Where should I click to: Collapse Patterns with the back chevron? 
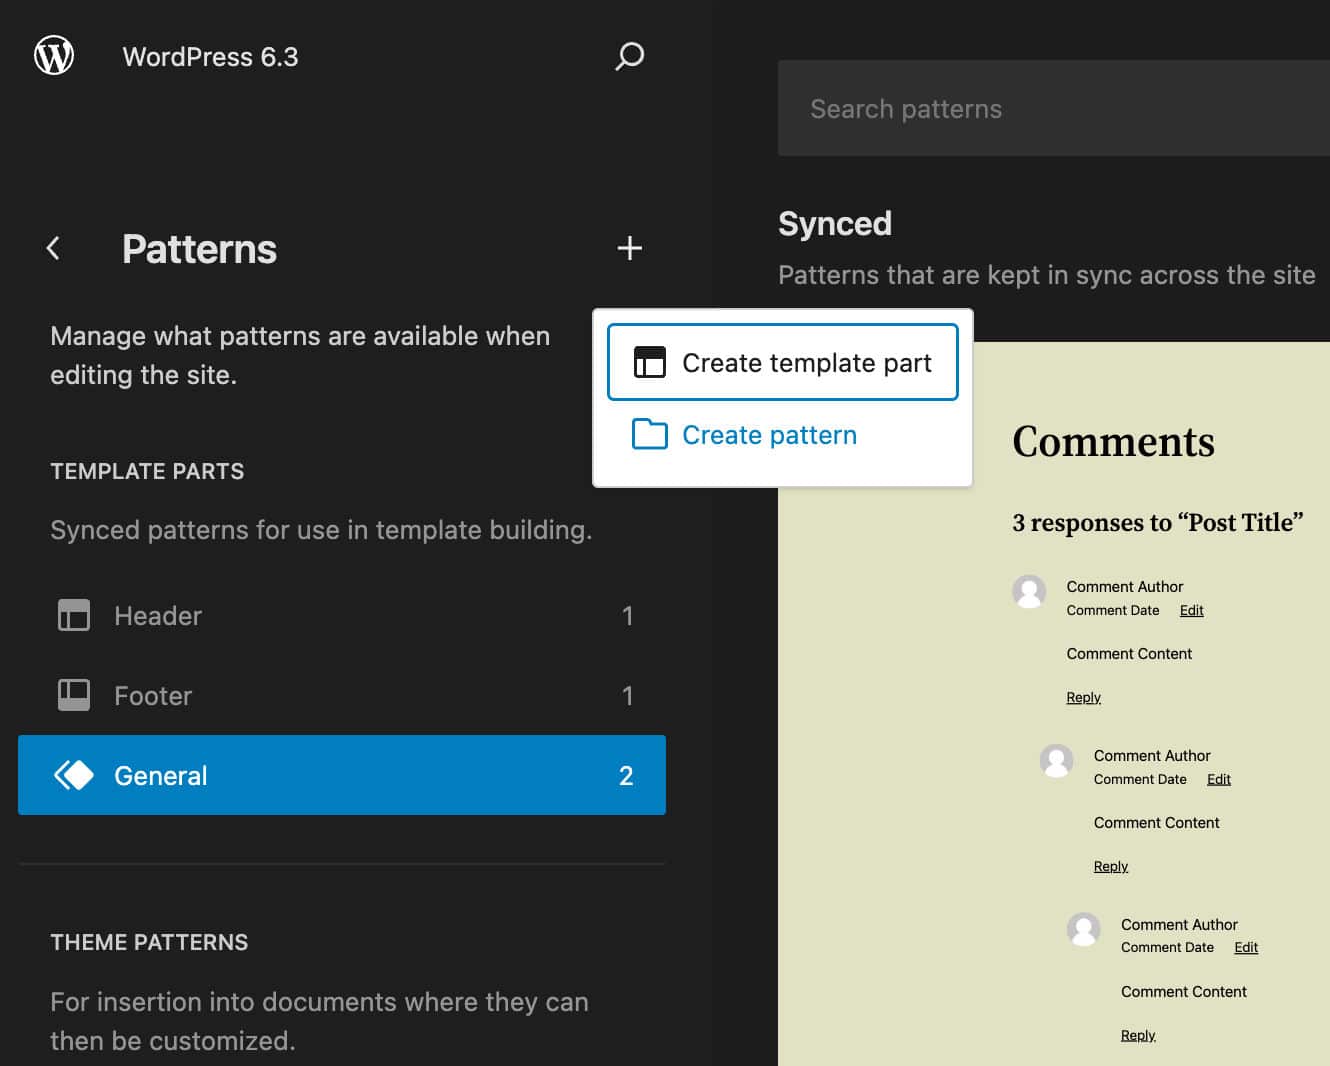pos(52,248)
